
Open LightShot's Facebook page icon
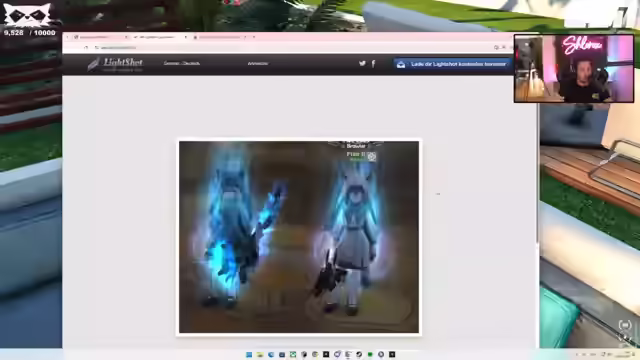click(x=373, y=63)
